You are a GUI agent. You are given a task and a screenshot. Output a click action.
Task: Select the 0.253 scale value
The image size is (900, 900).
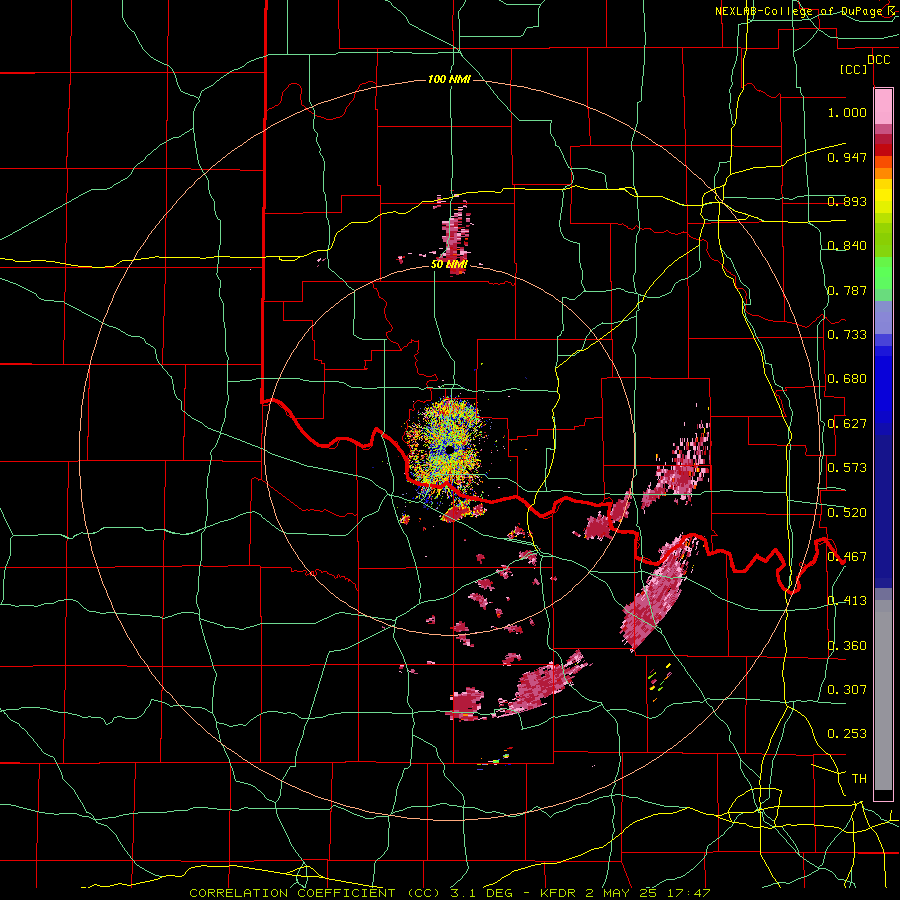(847, 734)
